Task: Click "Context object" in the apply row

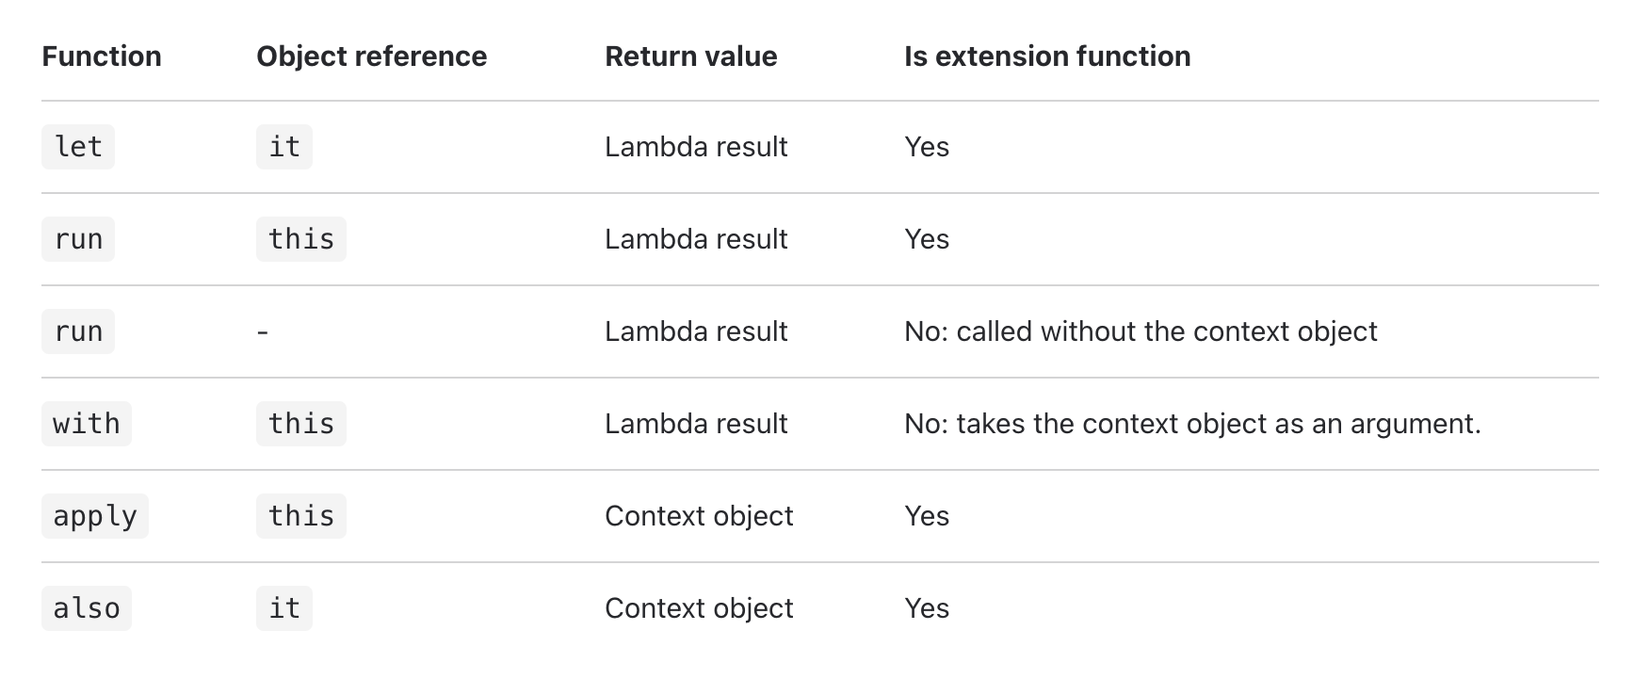Action: point(698,516)
